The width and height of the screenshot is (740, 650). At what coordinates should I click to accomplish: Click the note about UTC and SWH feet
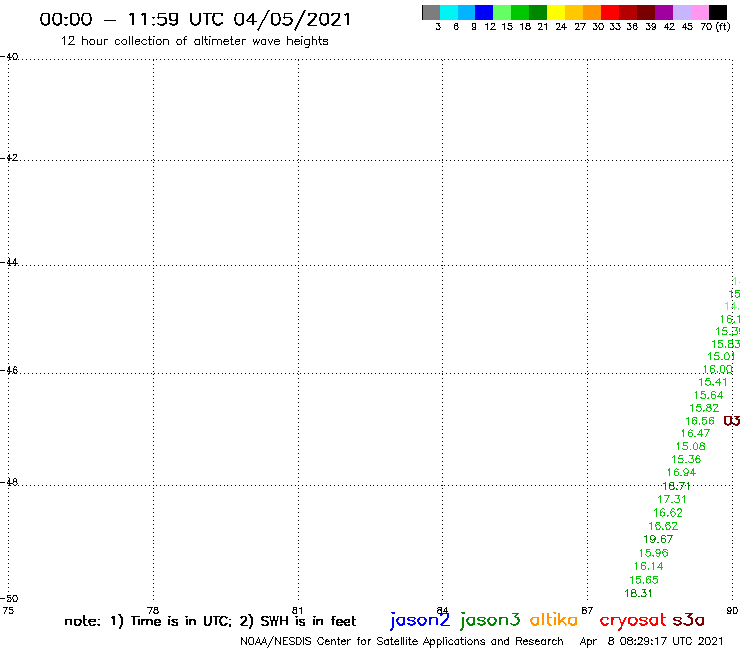click(210, 621)
